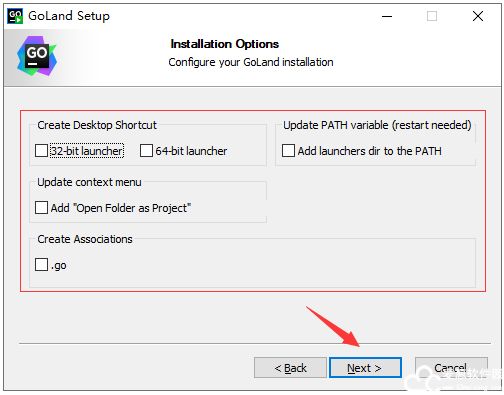Click the "Add launchers dir to the PATH" text
Image resolution: width=504 pixels, height=395 pixels.
pos(370,151)
